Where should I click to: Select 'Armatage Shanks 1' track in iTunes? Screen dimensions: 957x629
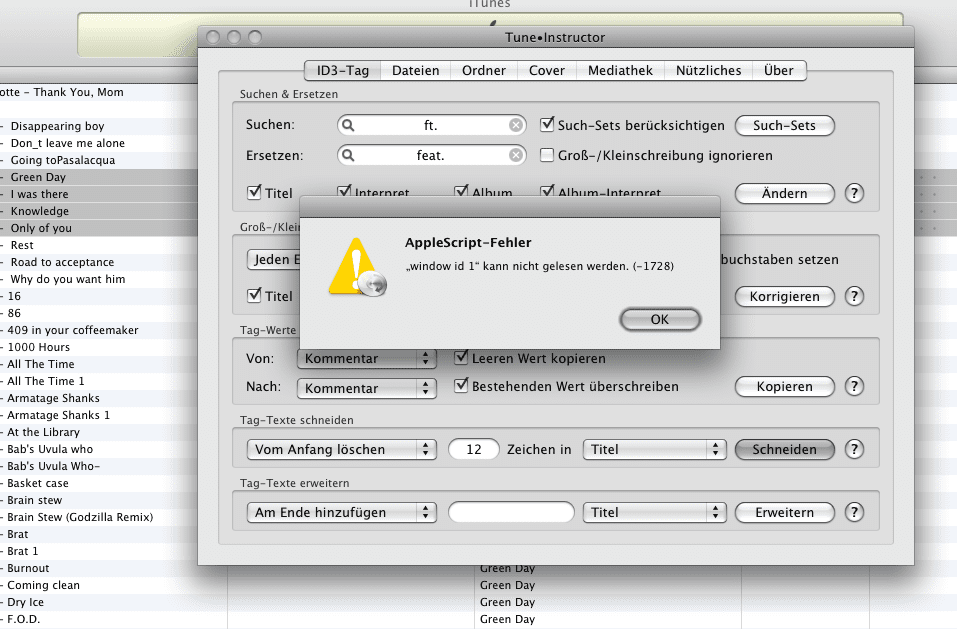[x=59, y=415]
